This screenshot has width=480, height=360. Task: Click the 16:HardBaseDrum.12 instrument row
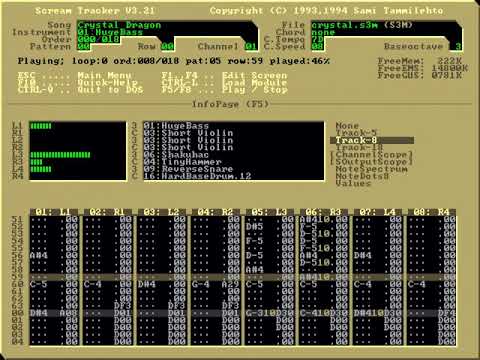point(234,176)
